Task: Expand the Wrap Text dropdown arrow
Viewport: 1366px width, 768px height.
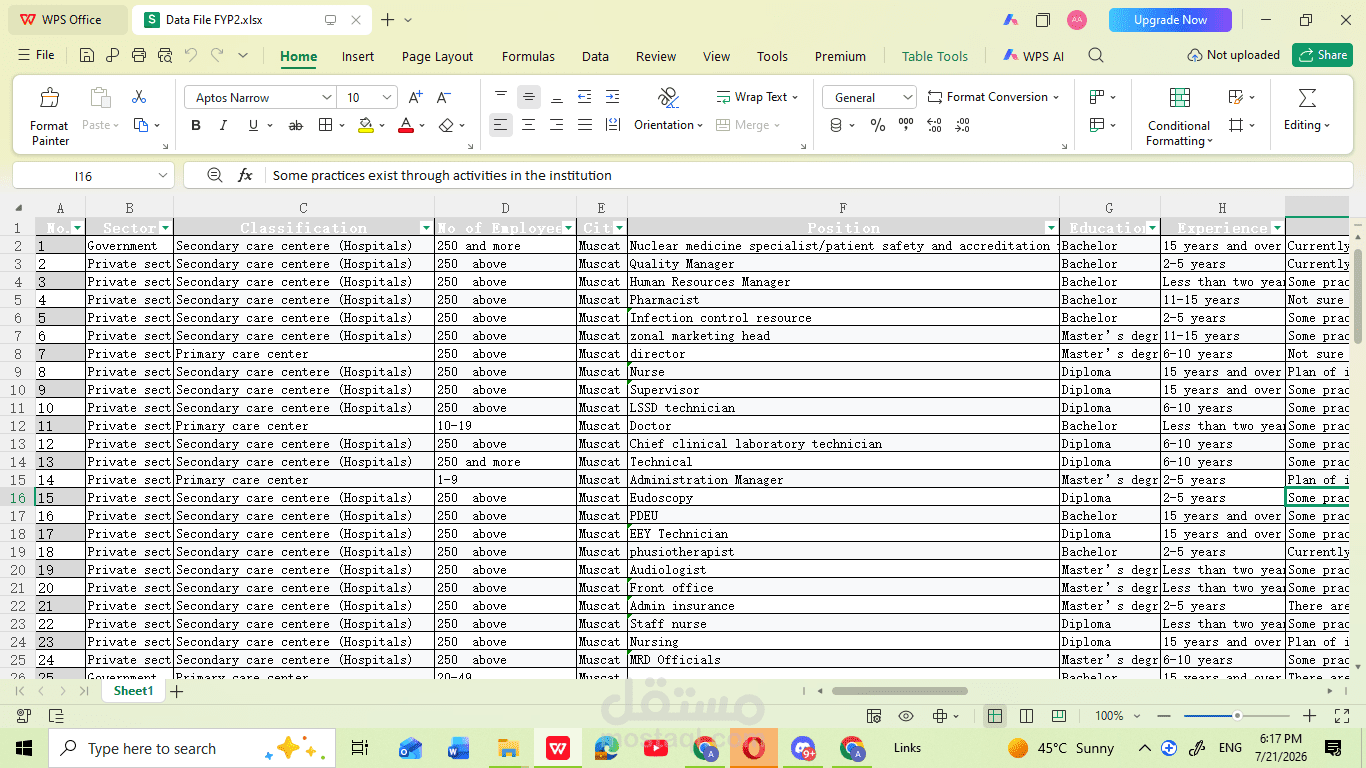Action: (795, 97)
